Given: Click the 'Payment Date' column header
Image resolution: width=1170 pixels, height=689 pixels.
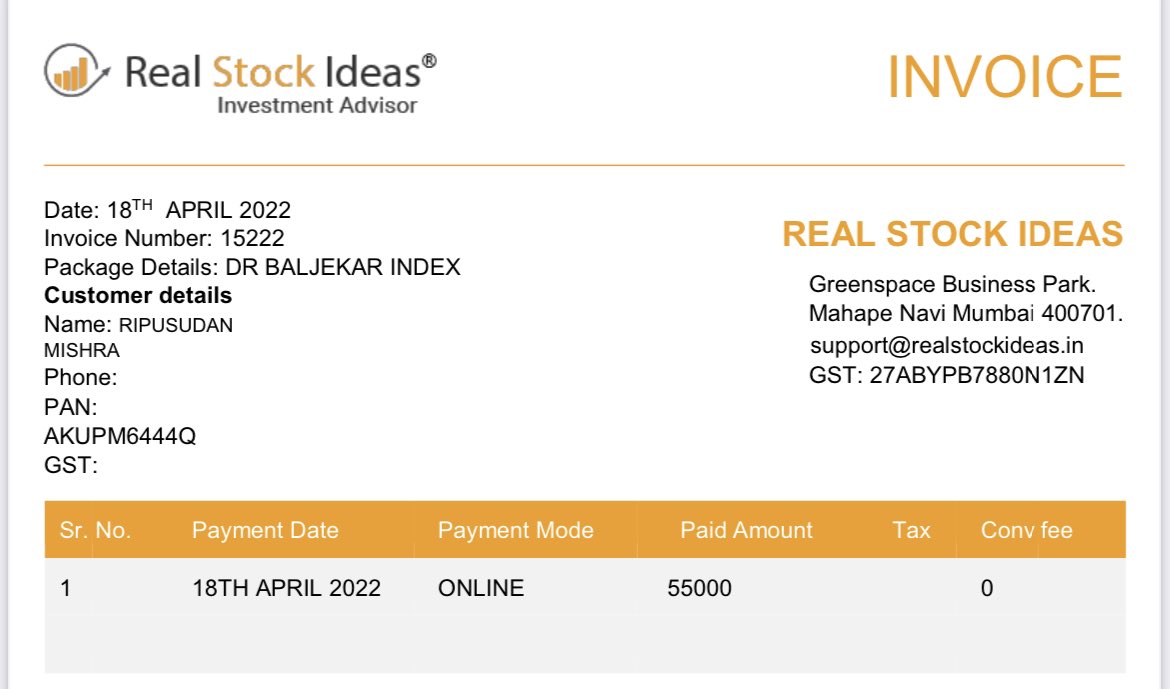Looking at the screenshot, I should 265,530.
